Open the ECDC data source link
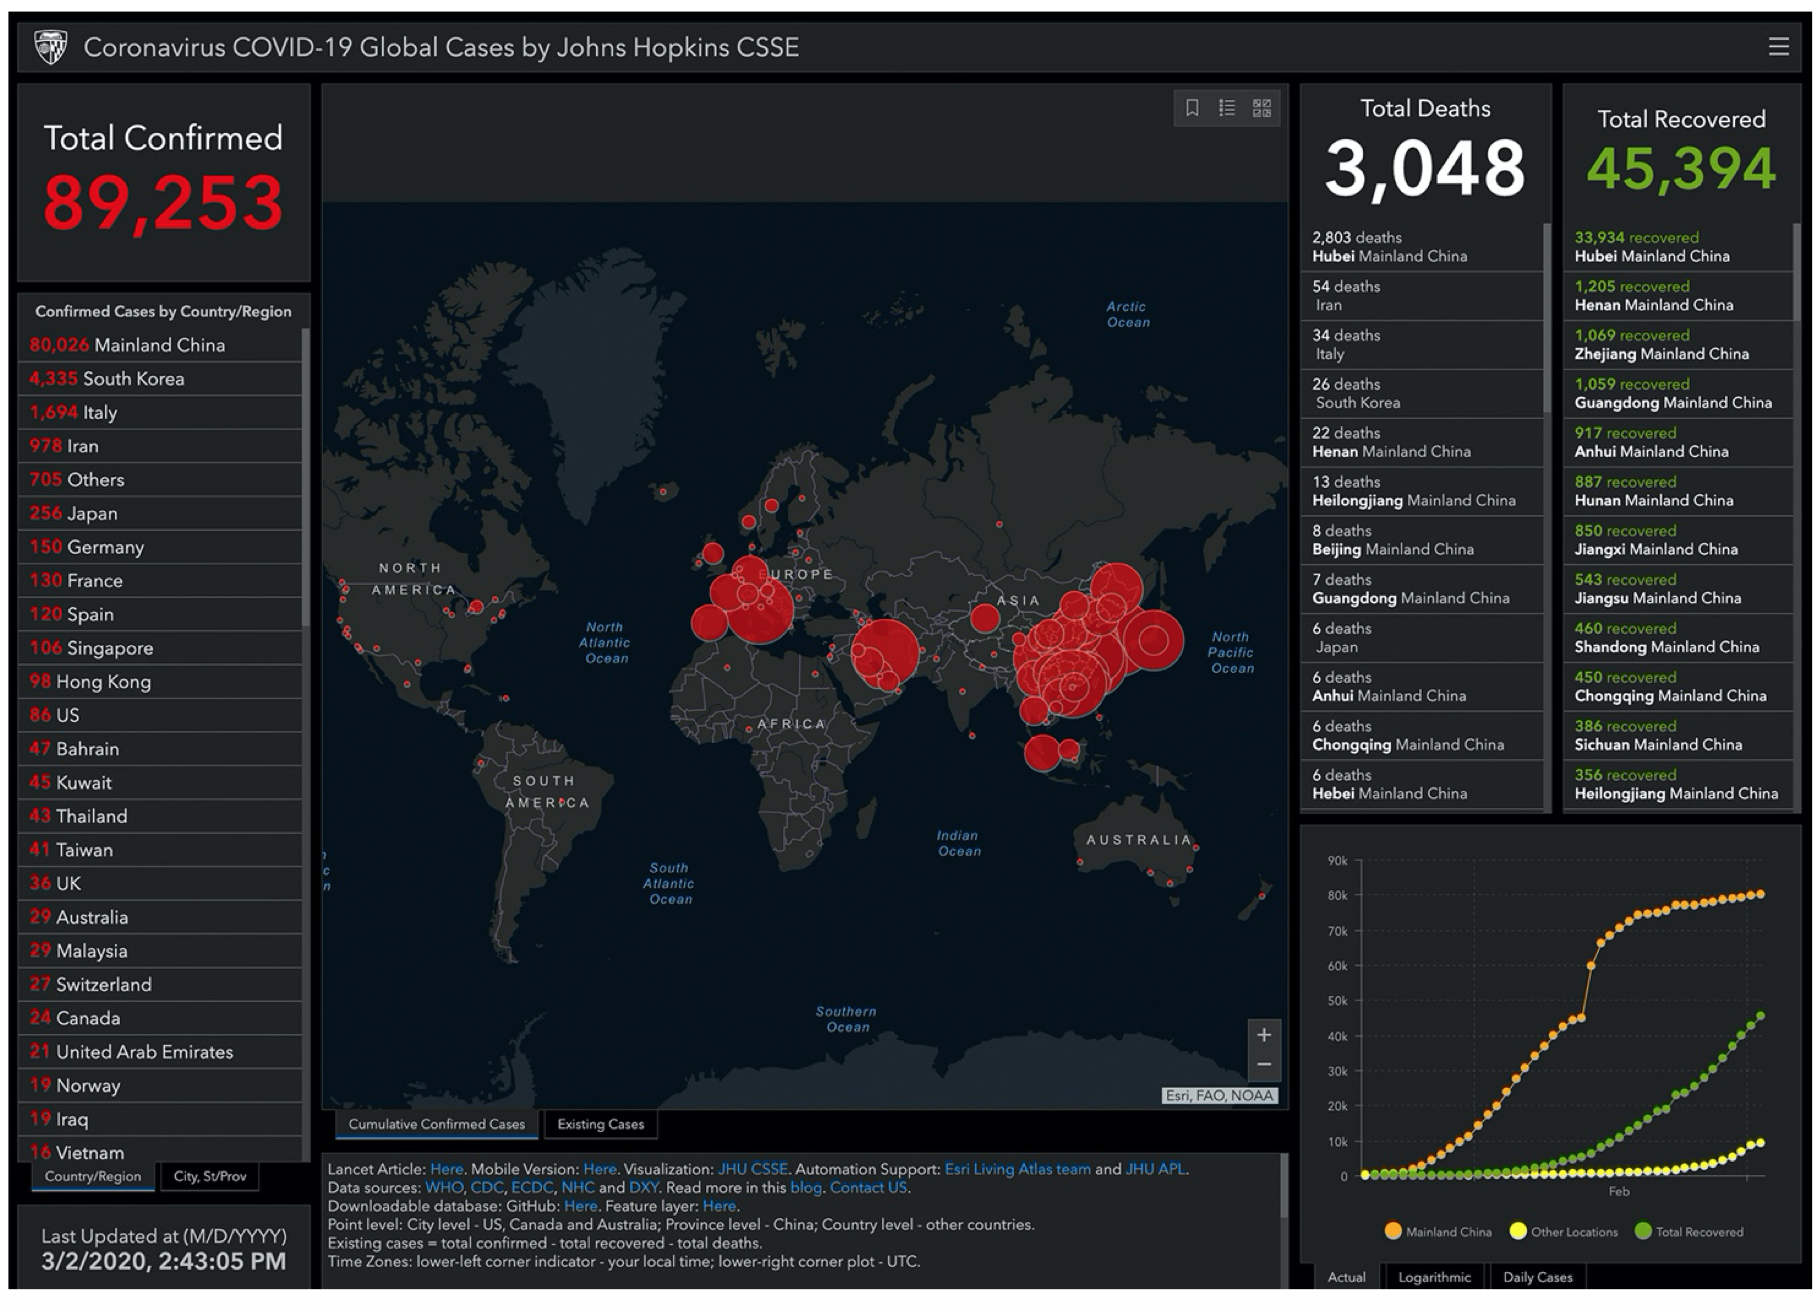 point(532,1188)
